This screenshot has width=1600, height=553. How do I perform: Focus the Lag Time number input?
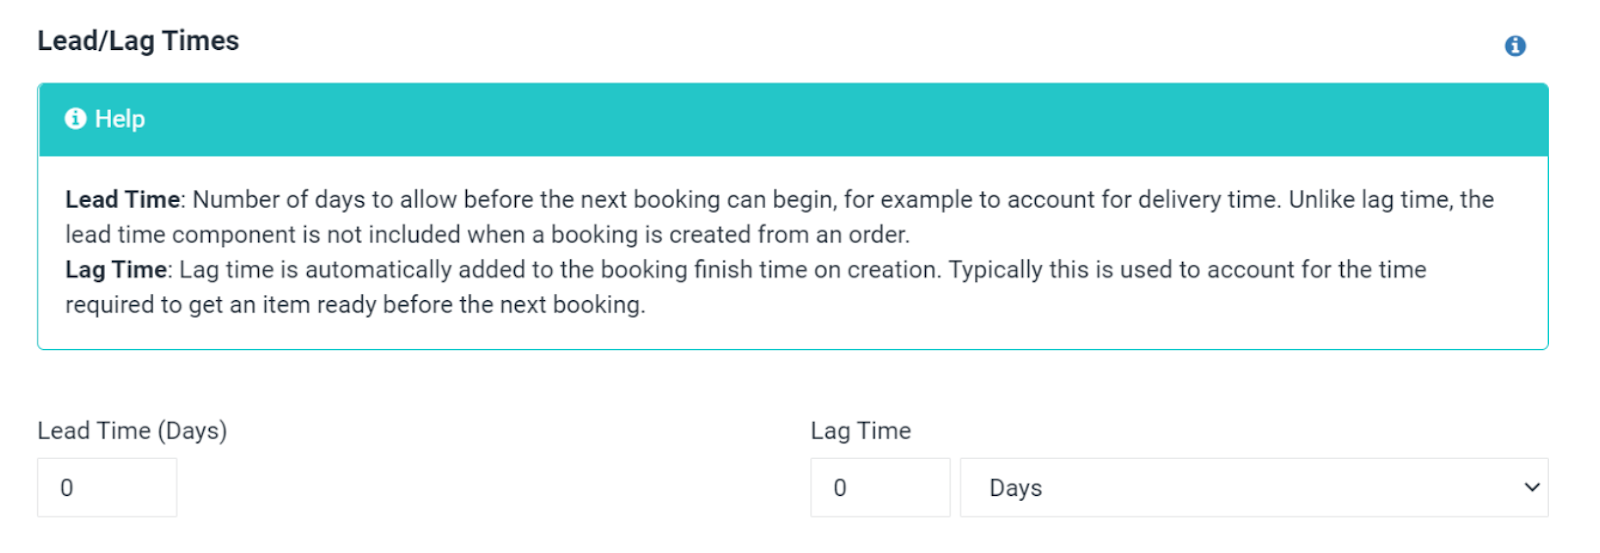point(879,488)
